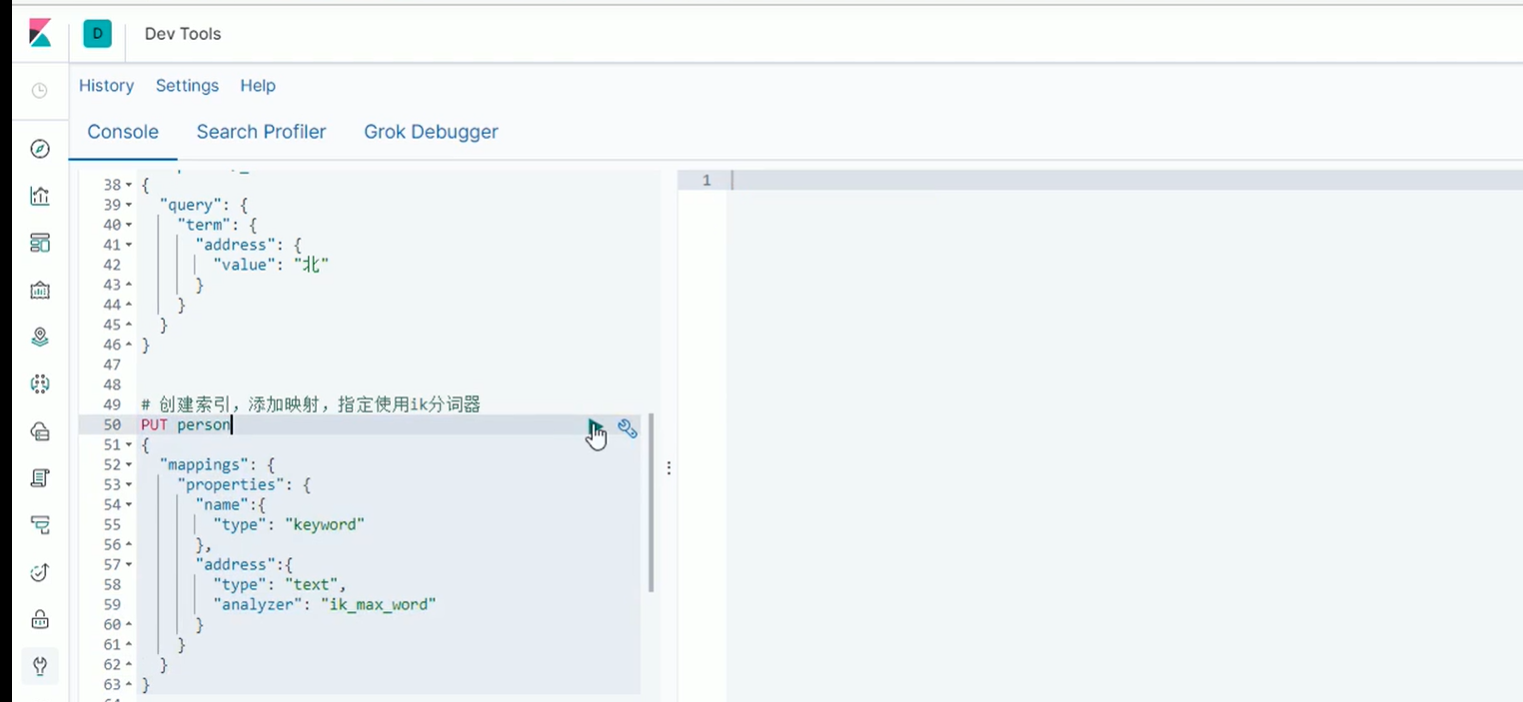Click the "value": "北" line
The width and height of the screenshot is (1523, 702).
pyautogui.click(x=271, y=265)
